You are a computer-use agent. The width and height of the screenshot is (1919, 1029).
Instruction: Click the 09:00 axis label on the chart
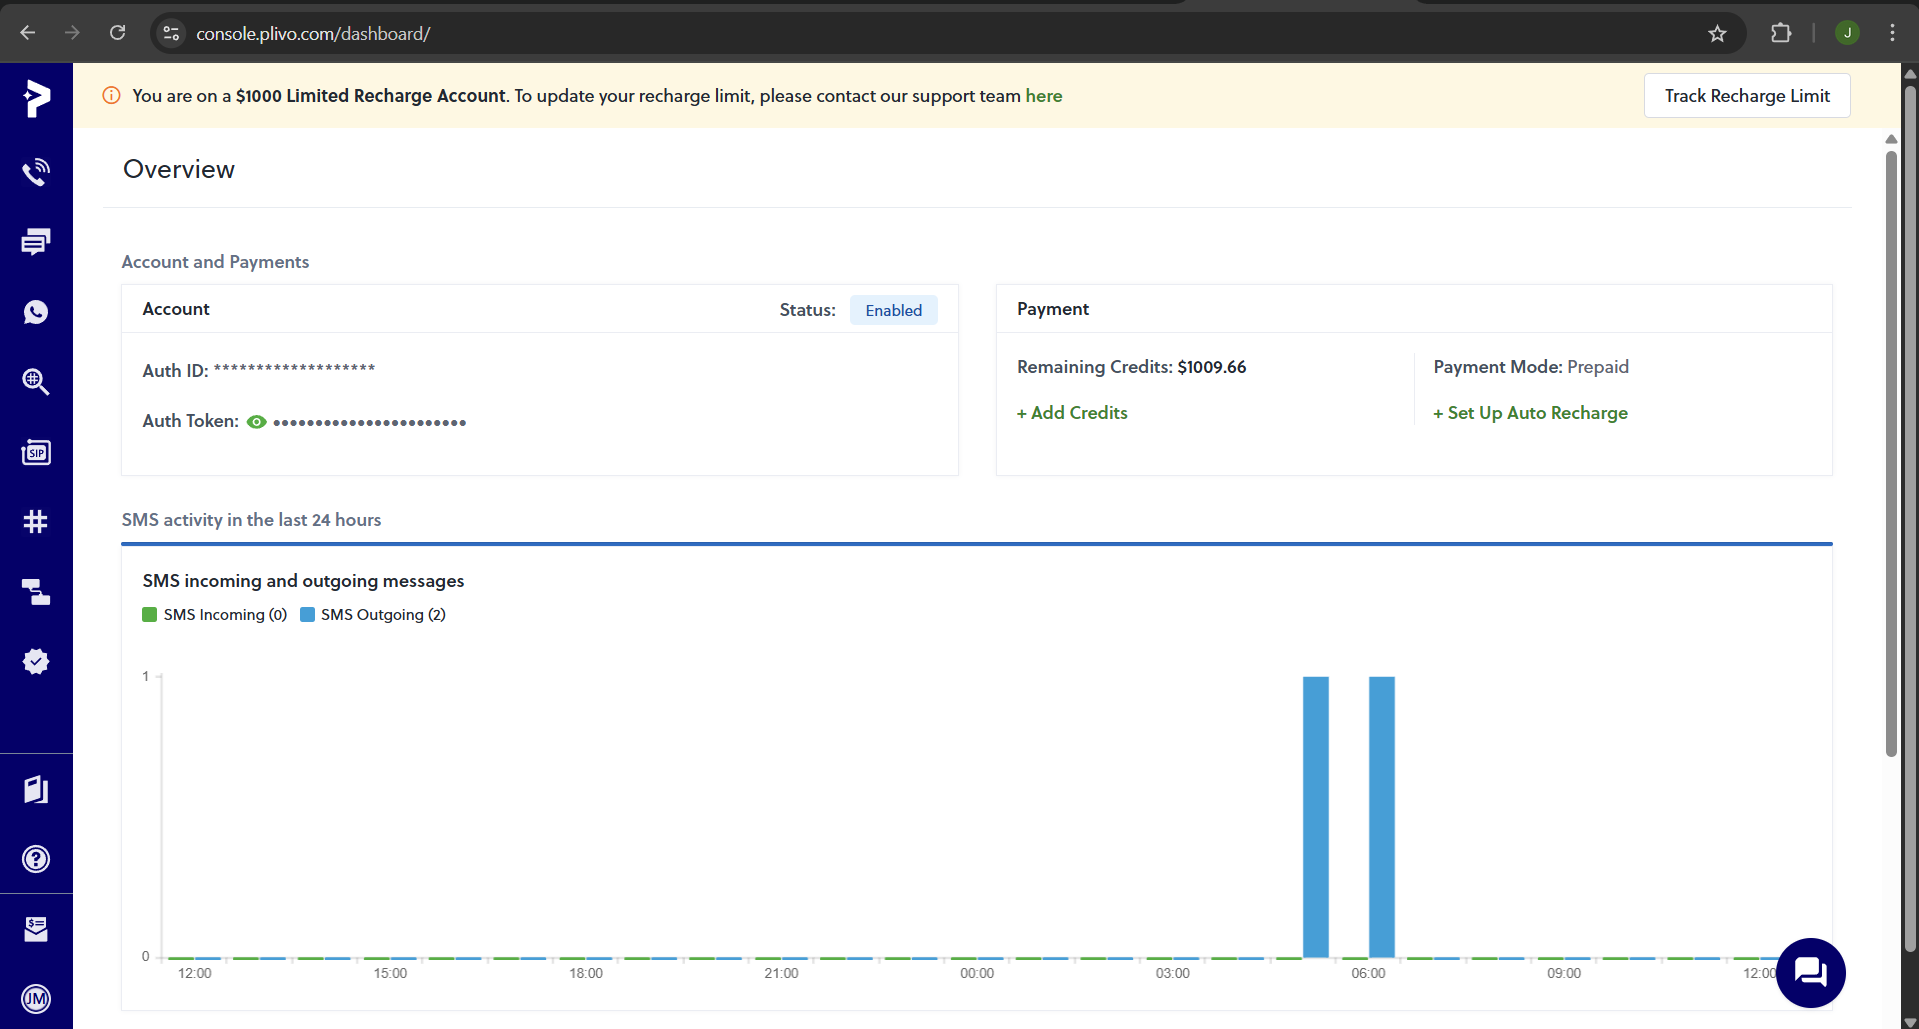tap(1564, 973)
